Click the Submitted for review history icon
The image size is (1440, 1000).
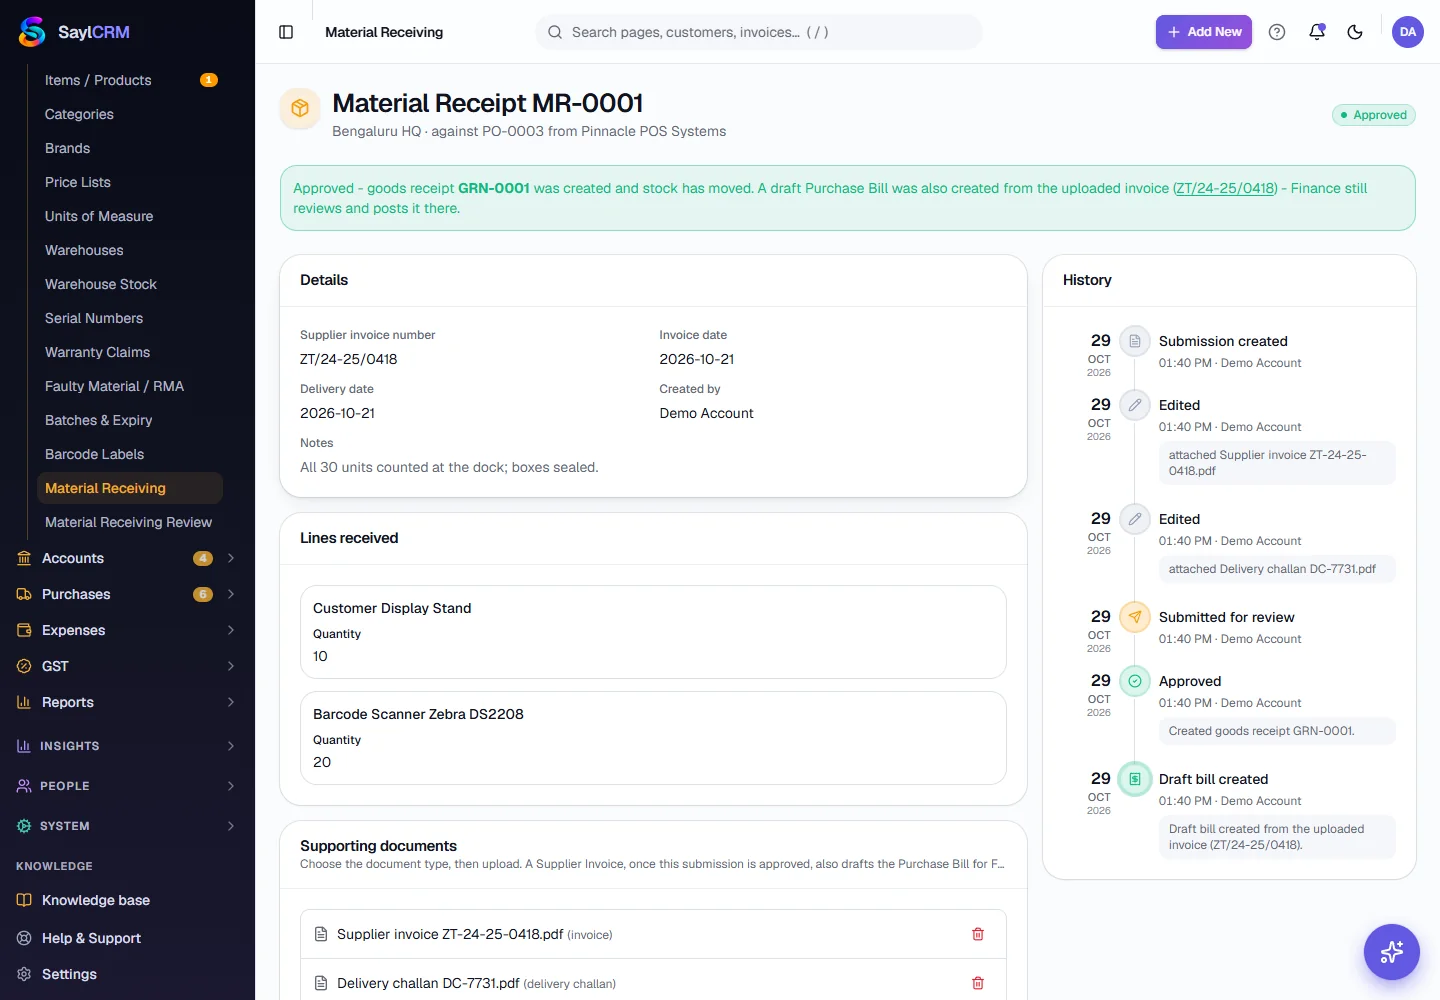[x=1135, y=617]
